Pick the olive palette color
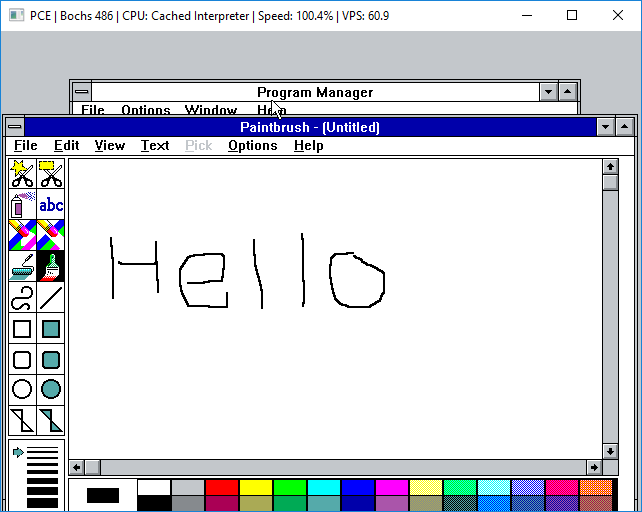The width and height of the screenshot is (642, 512). [256, 503]
